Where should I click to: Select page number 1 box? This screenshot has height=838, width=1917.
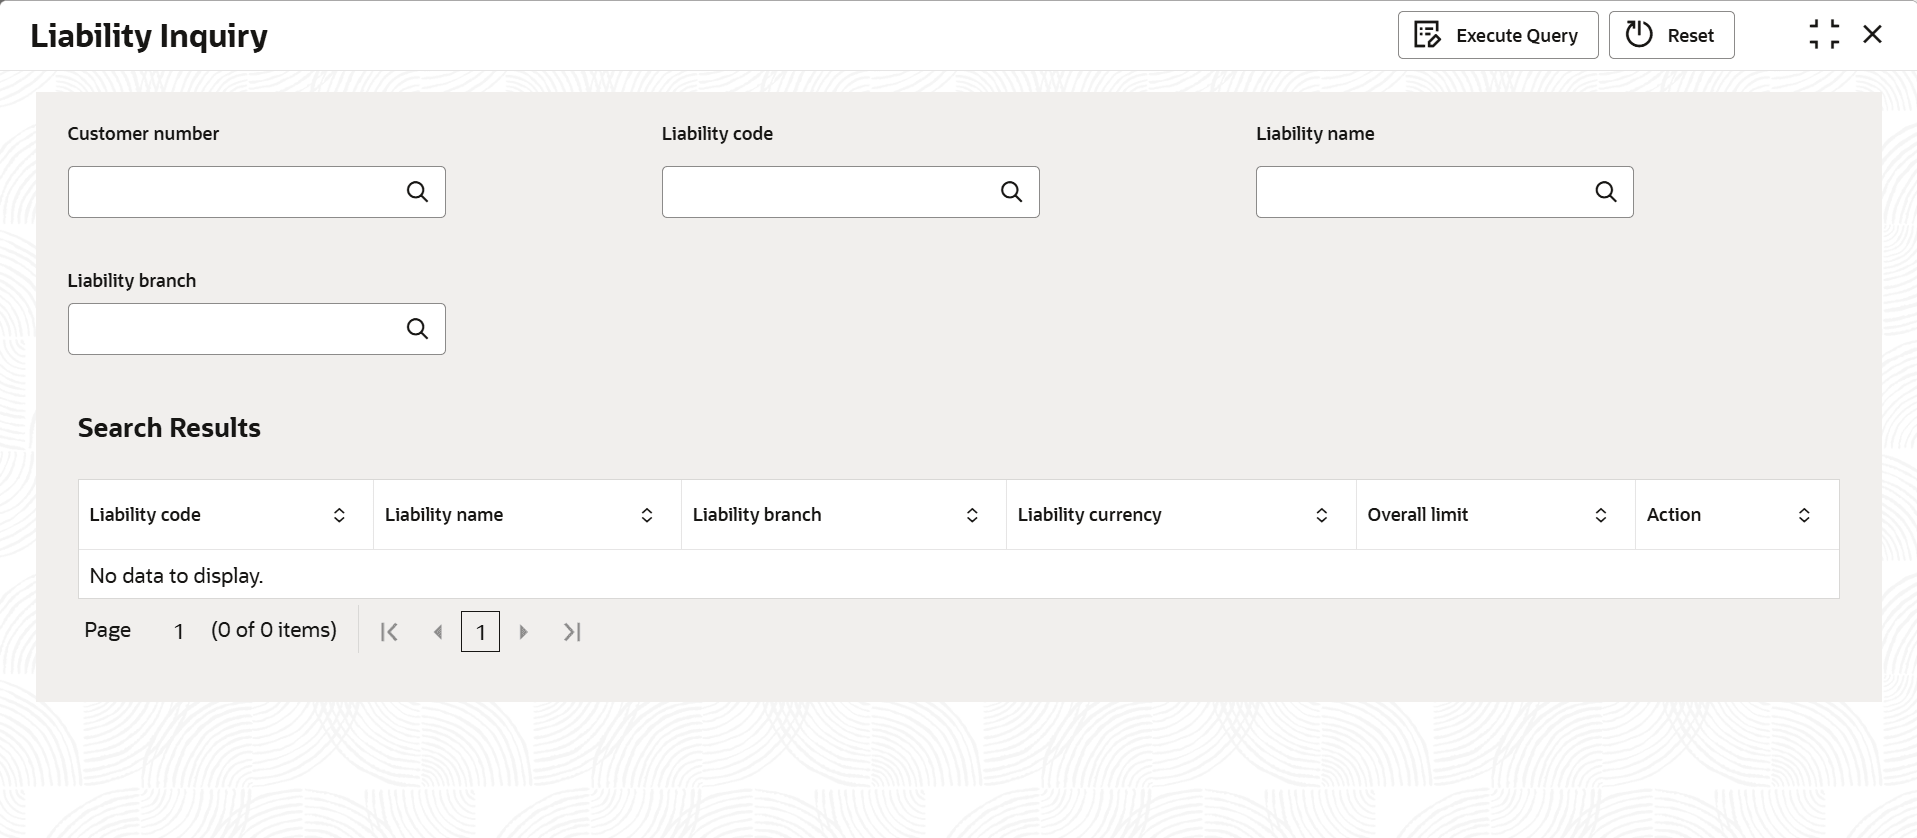click(x=480, y=632)
